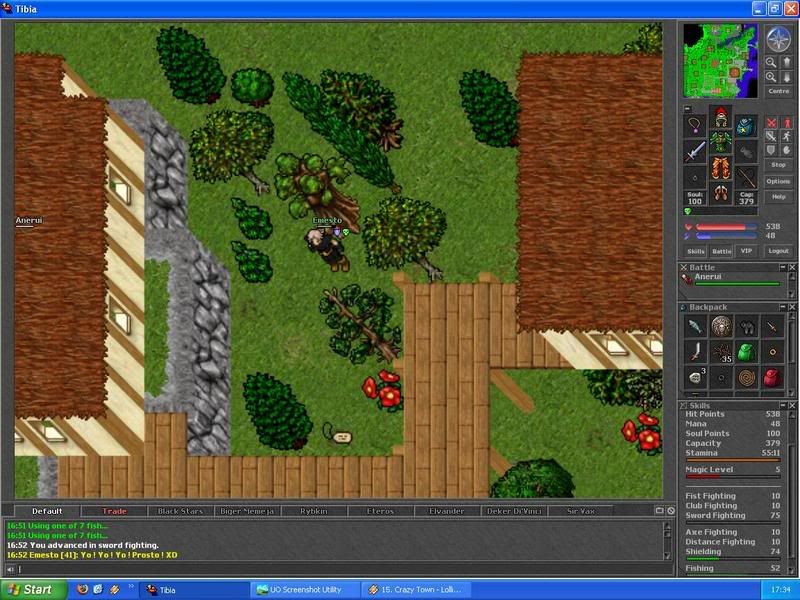This screenshot has width=800, height=600.
Task: Click the Stop button
Action: pos(779,165)
